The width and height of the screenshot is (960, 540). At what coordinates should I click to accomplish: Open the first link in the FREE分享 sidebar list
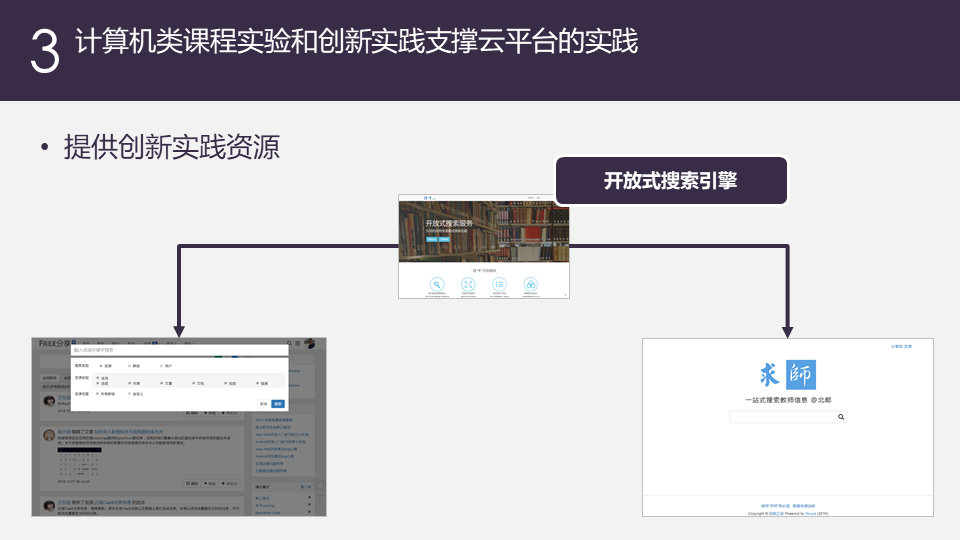274,420
